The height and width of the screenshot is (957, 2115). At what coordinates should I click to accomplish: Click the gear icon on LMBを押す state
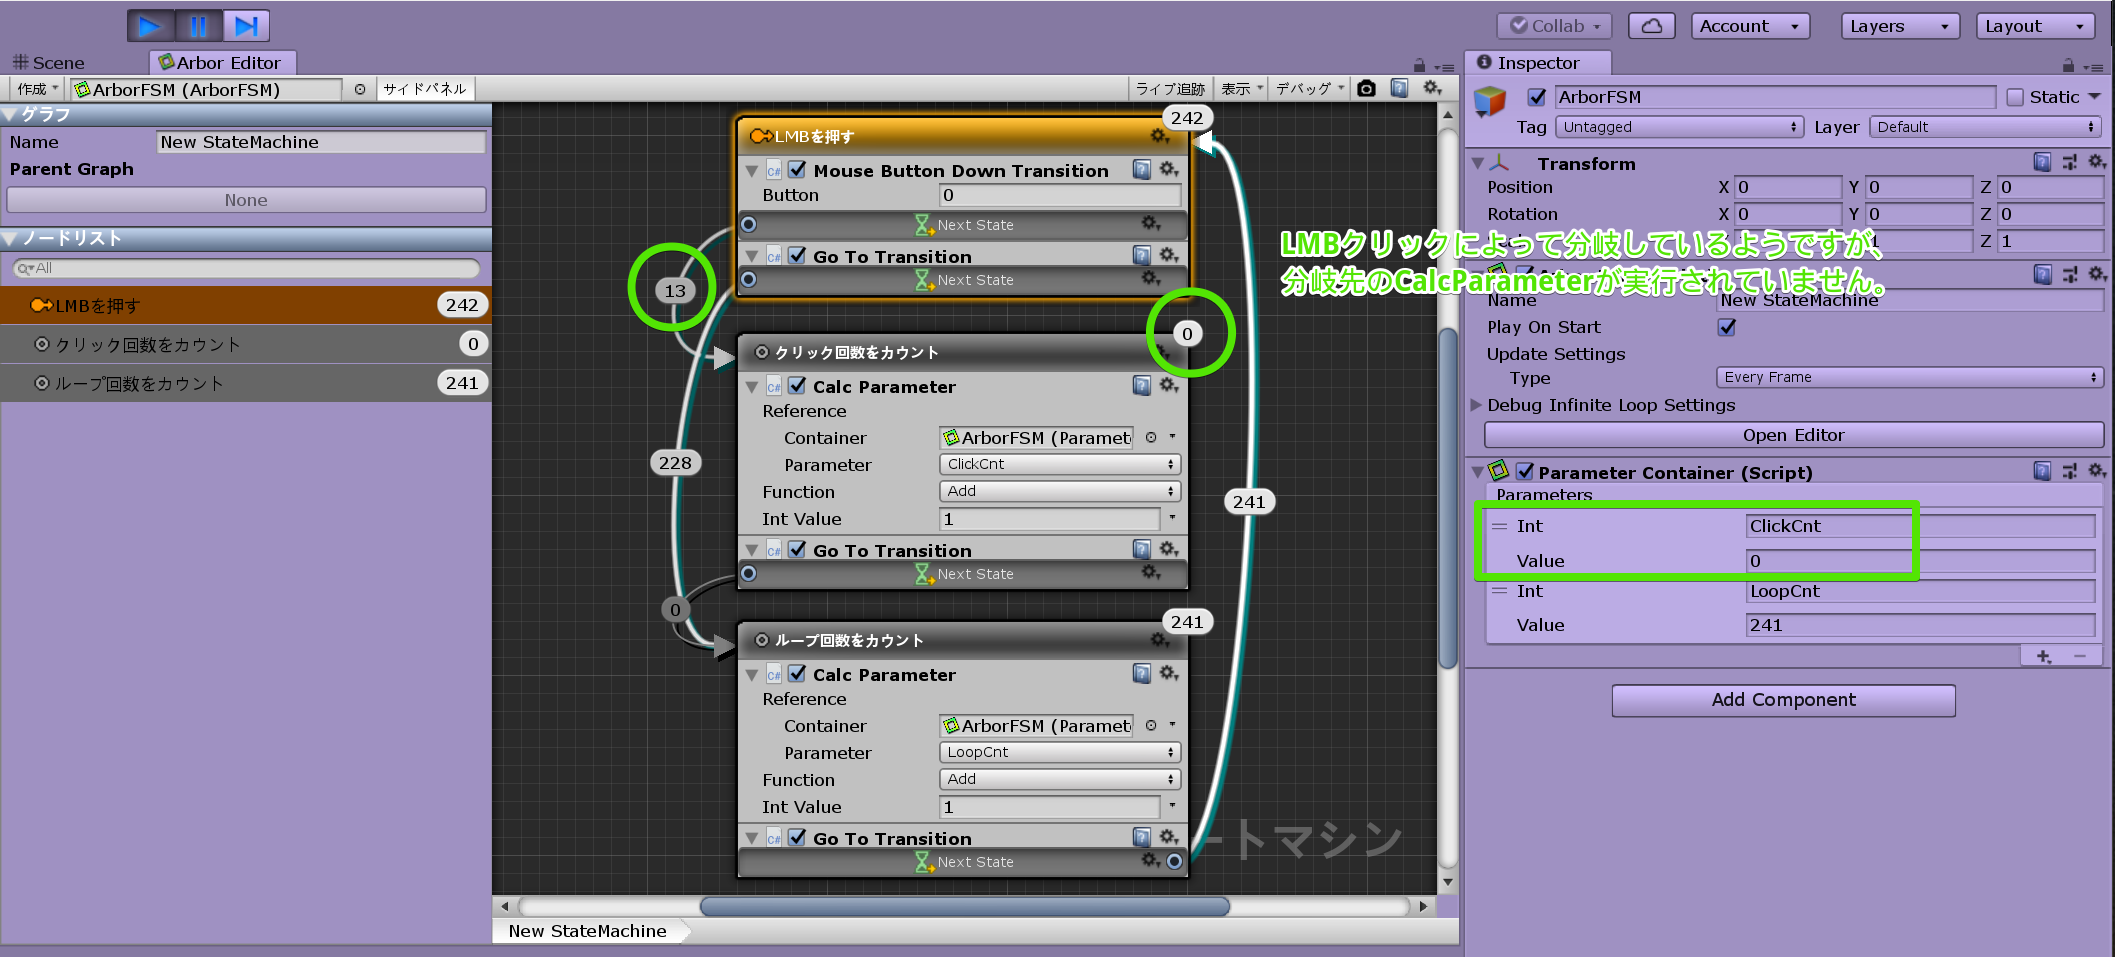(1160, 137)
